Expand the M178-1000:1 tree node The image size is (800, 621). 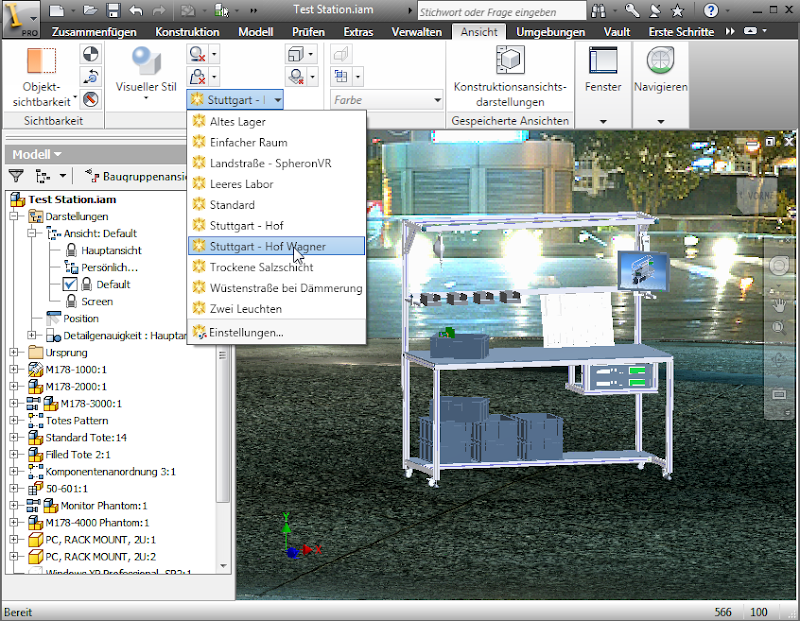pyautogui.click(x=14, y=369)
